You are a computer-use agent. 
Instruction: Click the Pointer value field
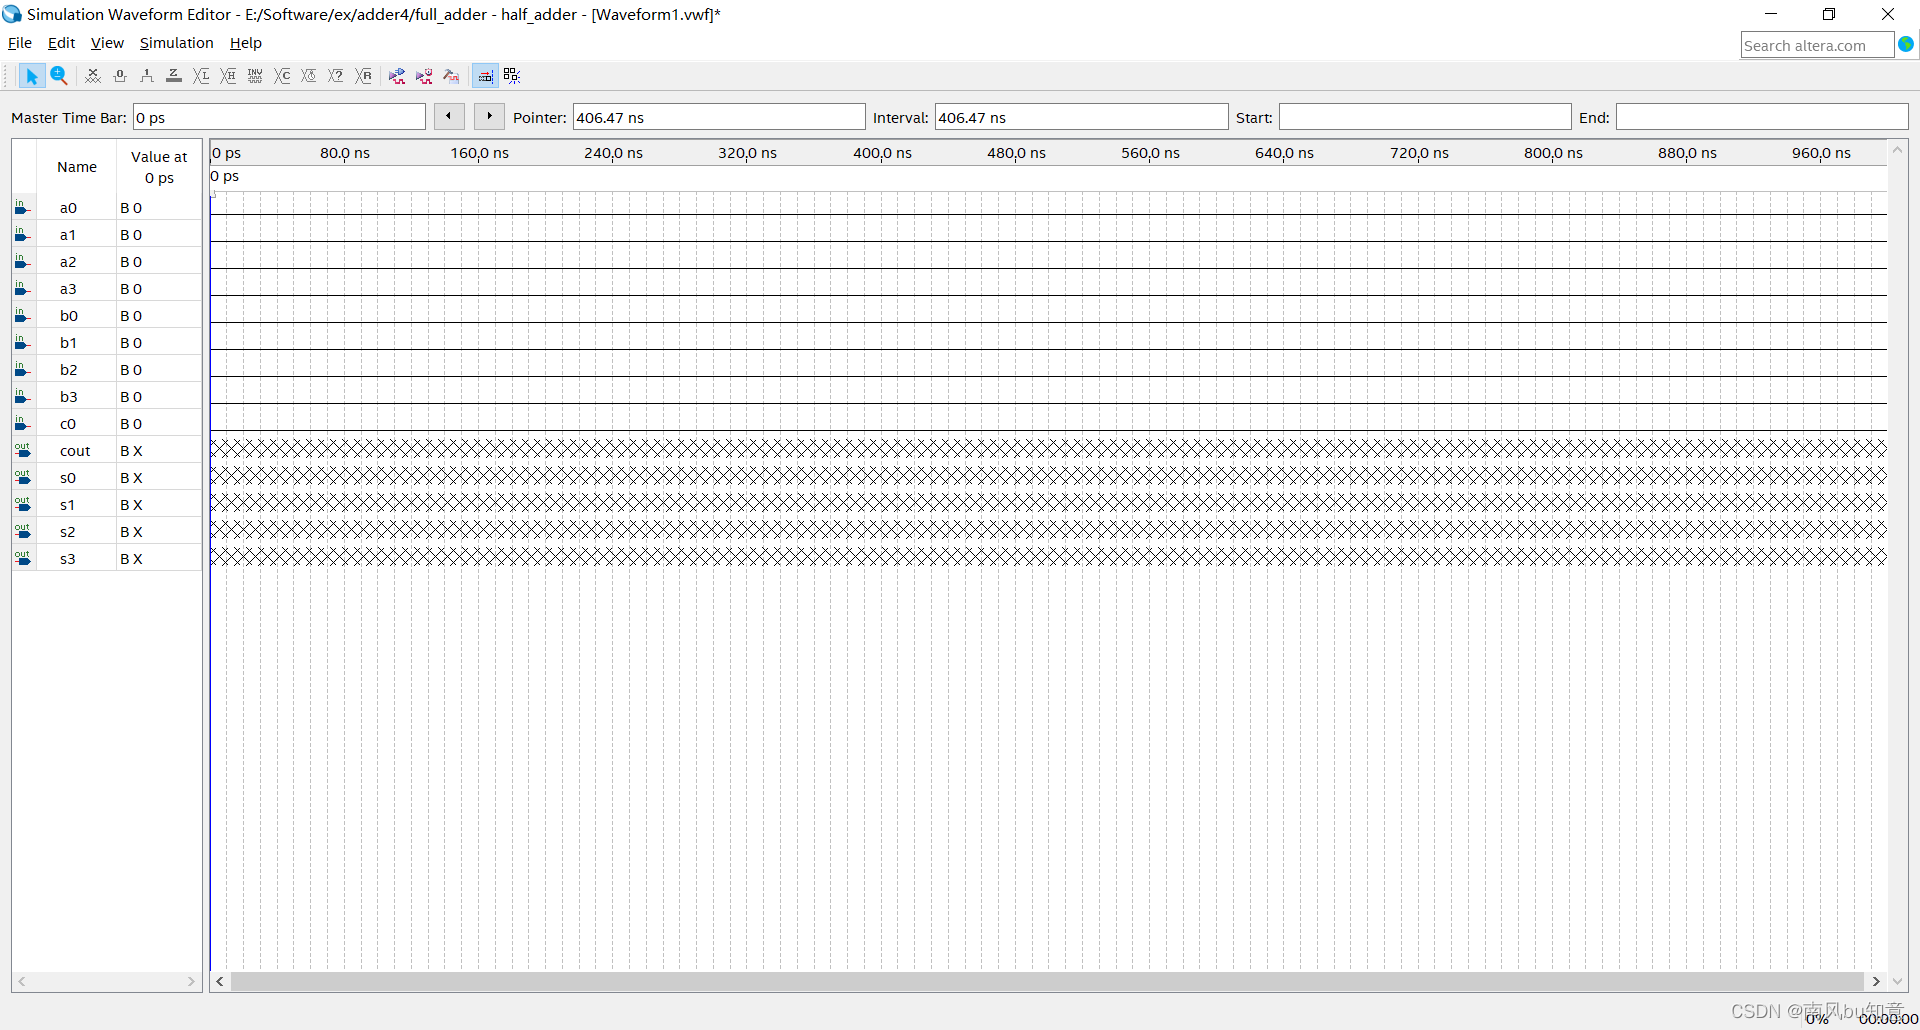719,117
